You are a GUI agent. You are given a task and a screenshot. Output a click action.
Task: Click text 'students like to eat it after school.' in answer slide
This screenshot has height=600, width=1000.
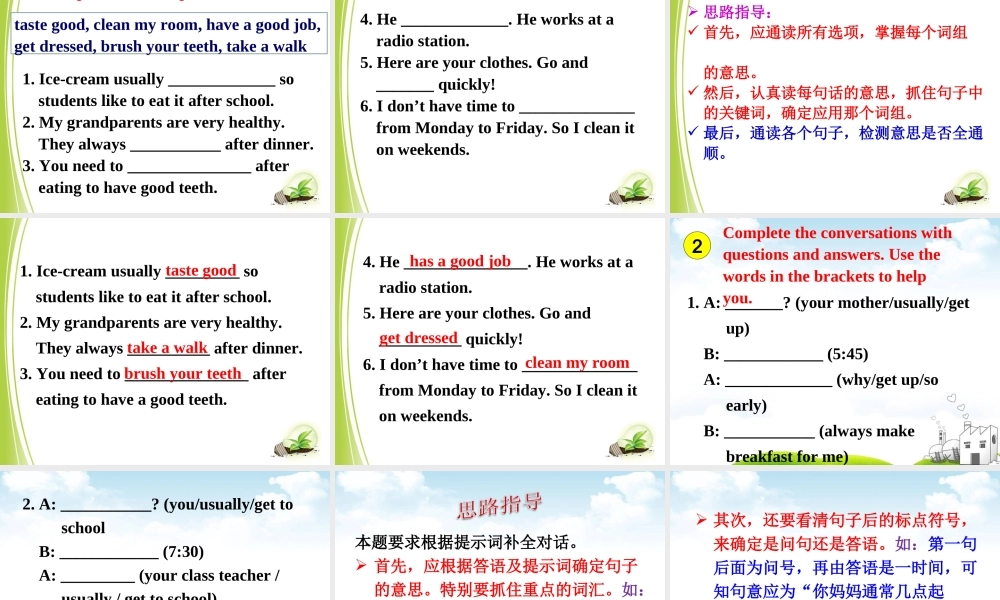[x=154, y=296]
